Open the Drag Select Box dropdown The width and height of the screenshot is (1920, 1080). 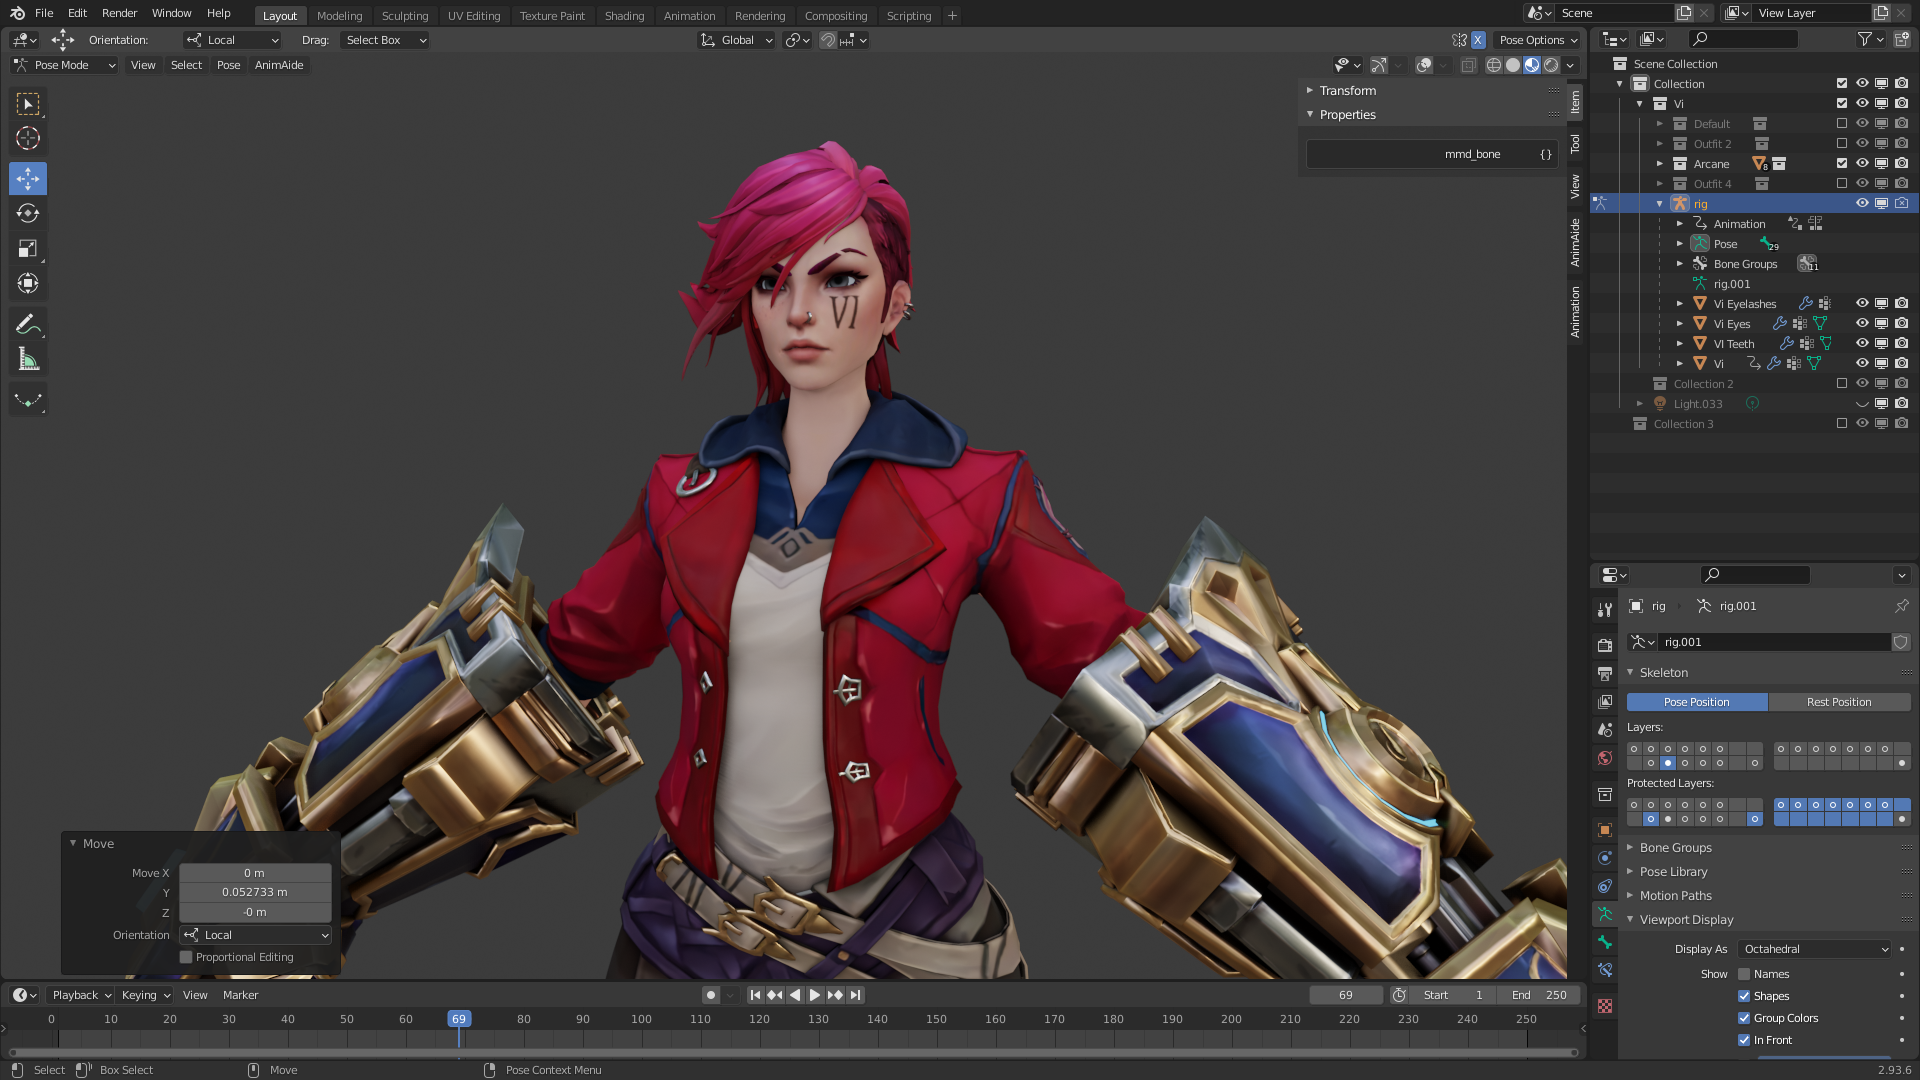[385, 40]
